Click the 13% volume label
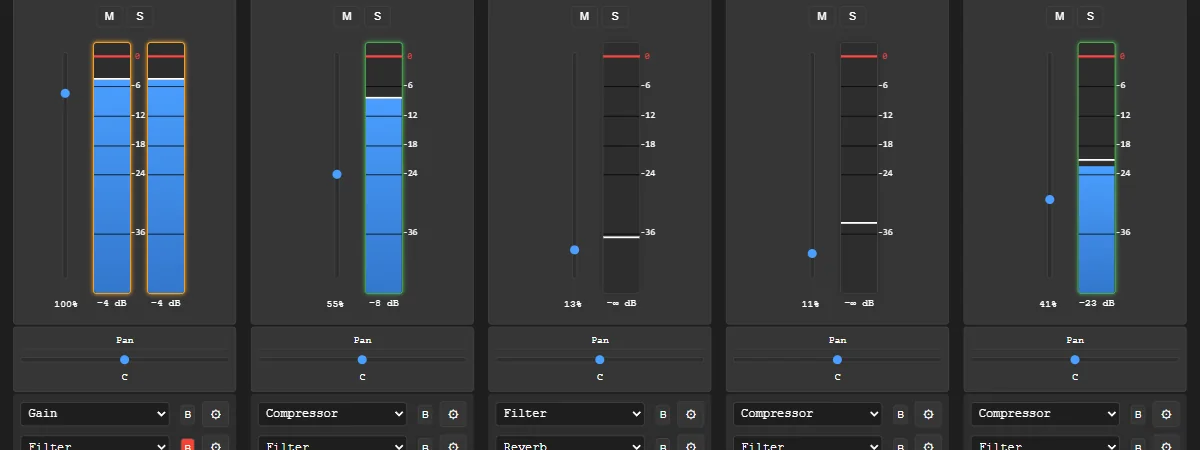The width and height of the screenshot is (1200, 450). pyautogui.click(x=572, y=303)
